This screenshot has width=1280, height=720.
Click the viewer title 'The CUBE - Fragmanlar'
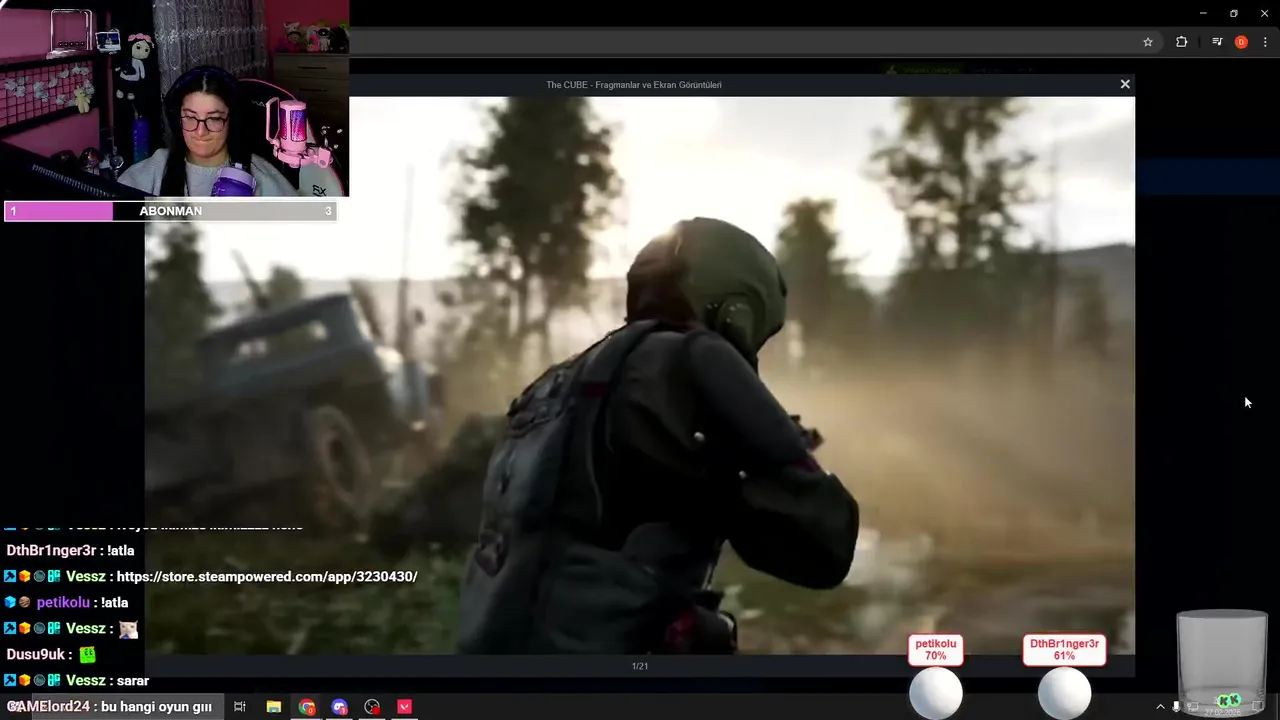click(634, 85)
